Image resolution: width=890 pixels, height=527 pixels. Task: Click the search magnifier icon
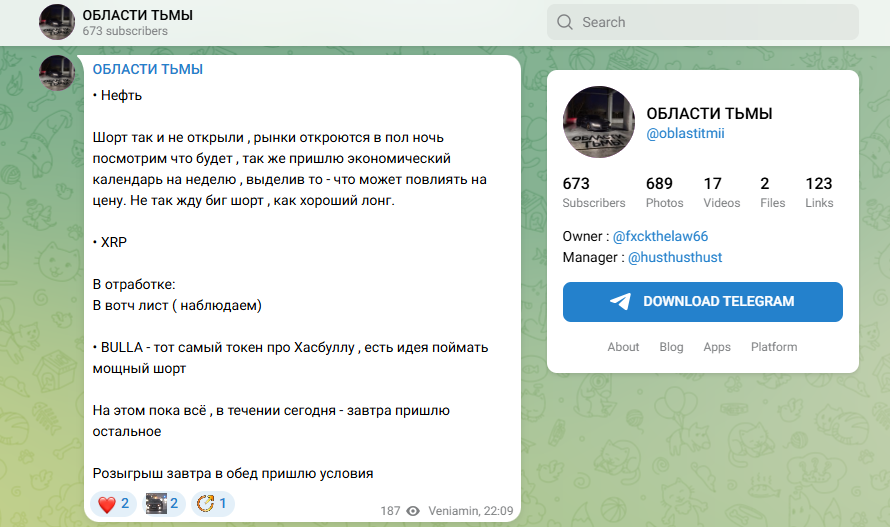(x=565, y=22)
